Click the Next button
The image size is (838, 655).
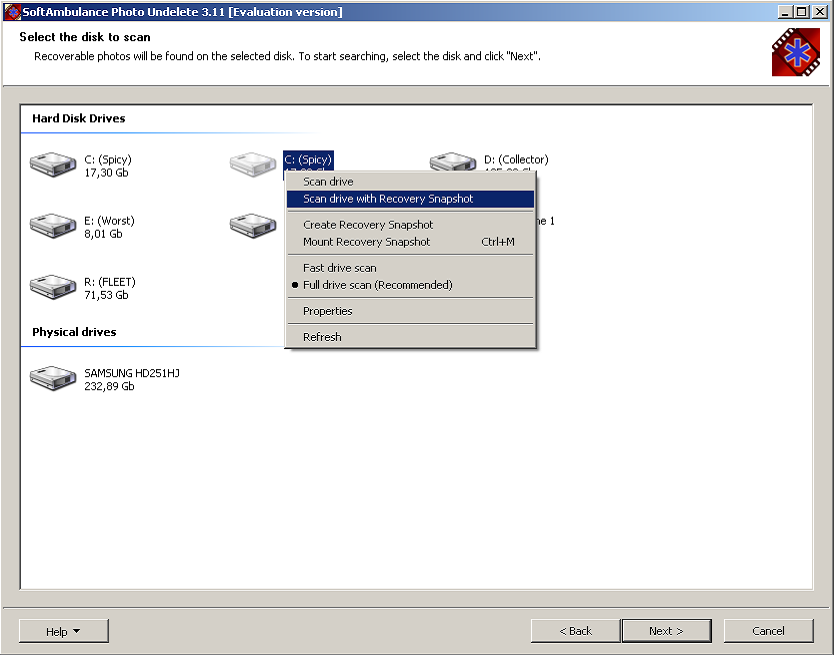(x=666, y=631)
